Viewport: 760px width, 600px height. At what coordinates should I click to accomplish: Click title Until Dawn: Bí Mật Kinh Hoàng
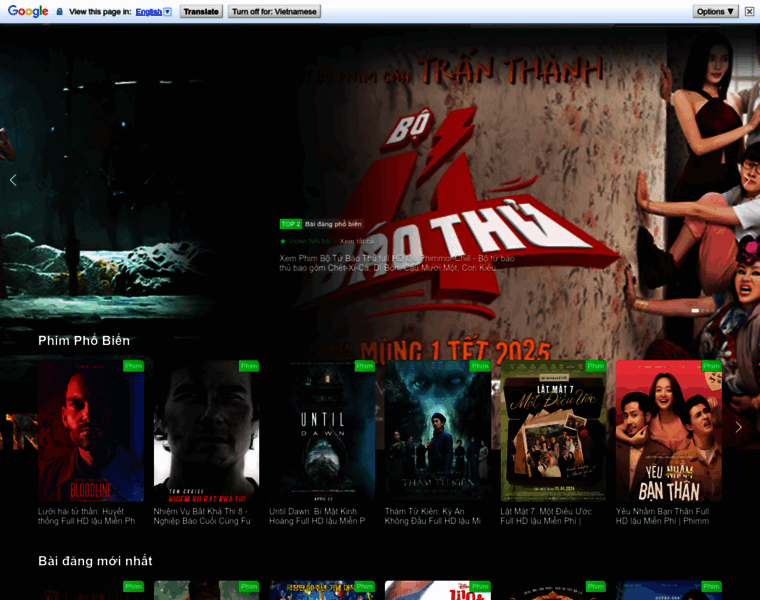pos(317,516)
